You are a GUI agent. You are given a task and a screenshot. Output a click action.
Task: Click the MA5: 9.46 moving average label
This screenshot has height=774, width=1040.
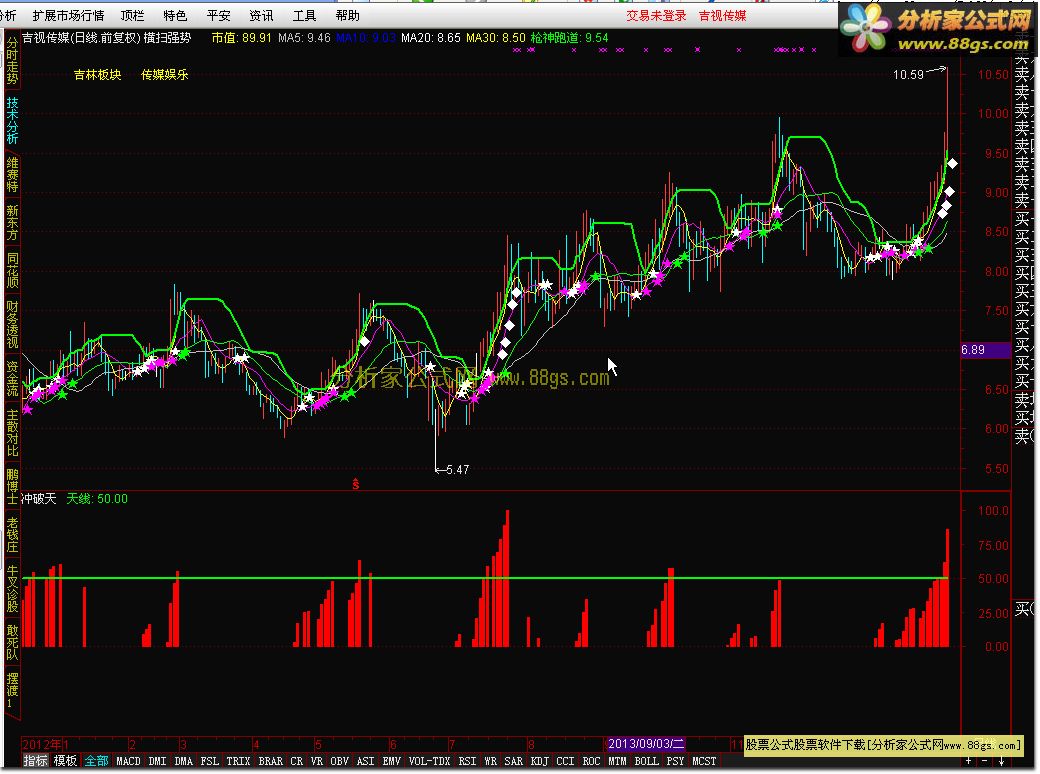click(x=304, y=38)
